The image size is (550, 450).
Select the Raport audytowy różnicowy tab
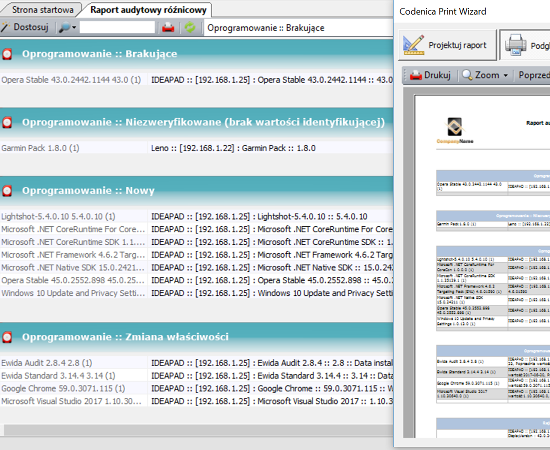click(x=148, y=9)
